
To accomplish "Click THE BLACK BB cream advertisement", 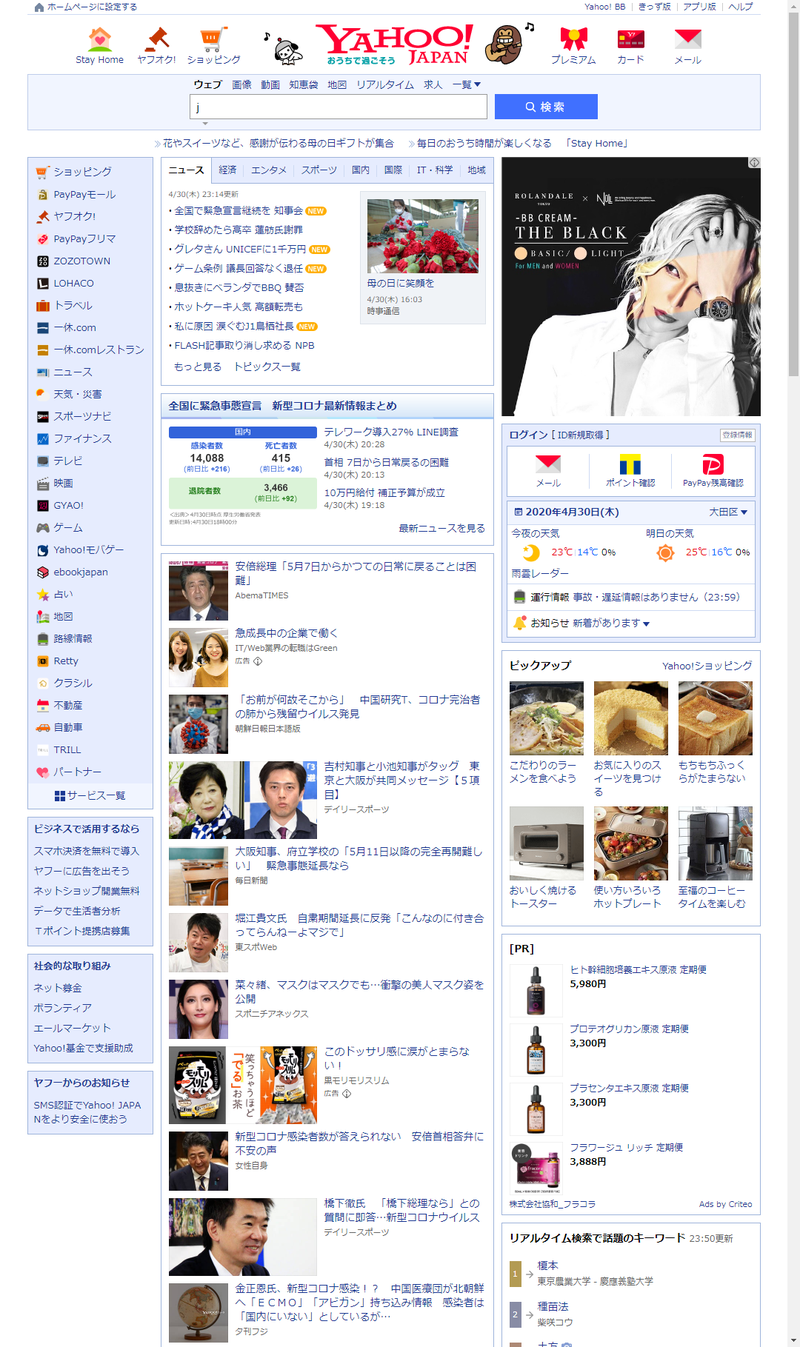I will 631,286.
